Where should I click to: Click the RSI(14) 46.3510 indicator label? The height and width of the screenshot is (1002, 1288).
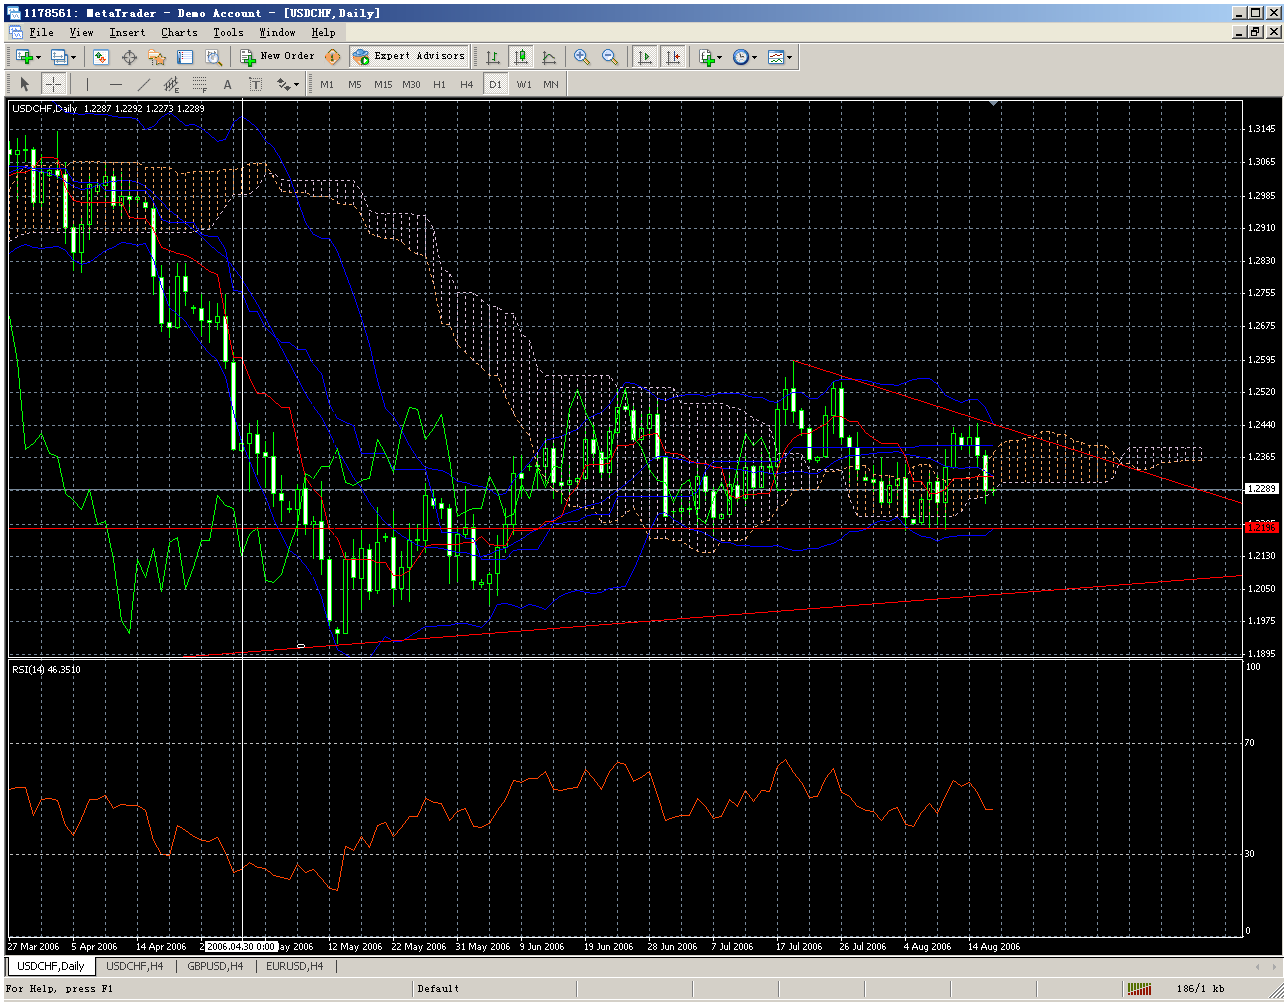(x=46, y=669)
